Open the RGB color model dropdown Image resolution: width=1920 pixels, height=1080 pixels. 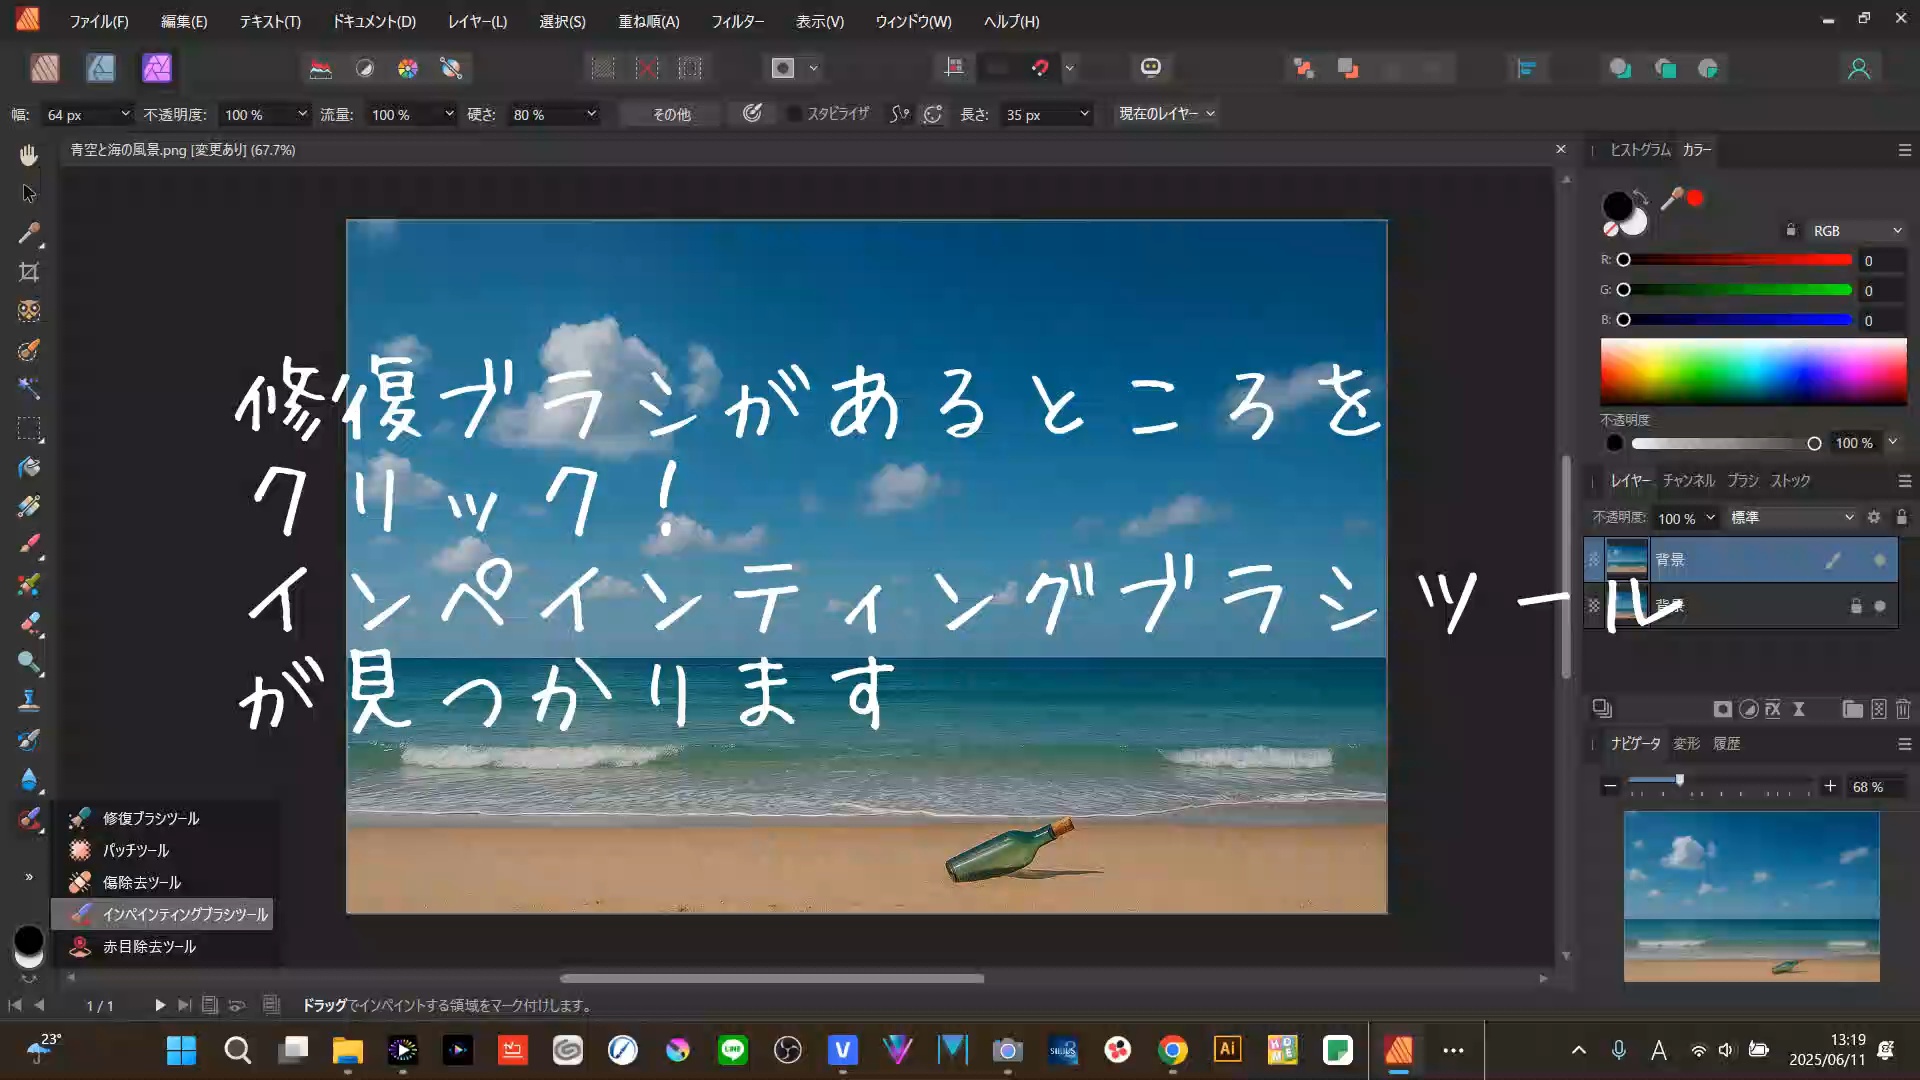coord(1855,230)
